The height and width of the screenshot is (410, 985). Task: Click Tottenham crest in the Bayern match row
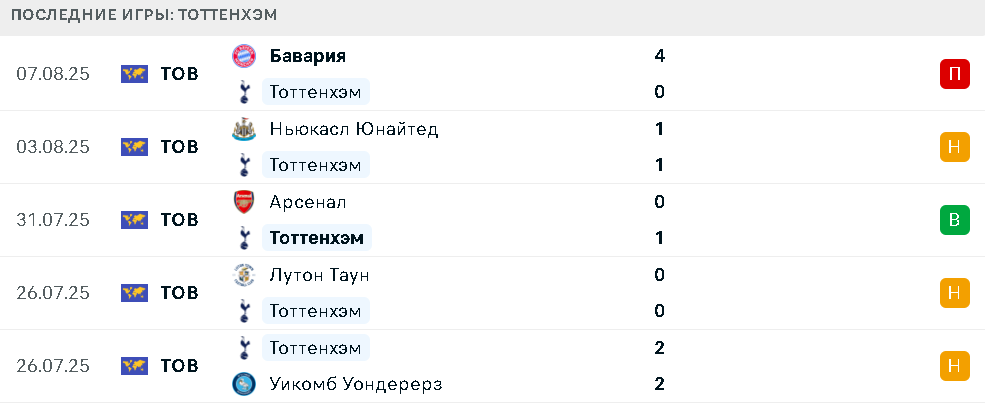(x=244, y=92)
